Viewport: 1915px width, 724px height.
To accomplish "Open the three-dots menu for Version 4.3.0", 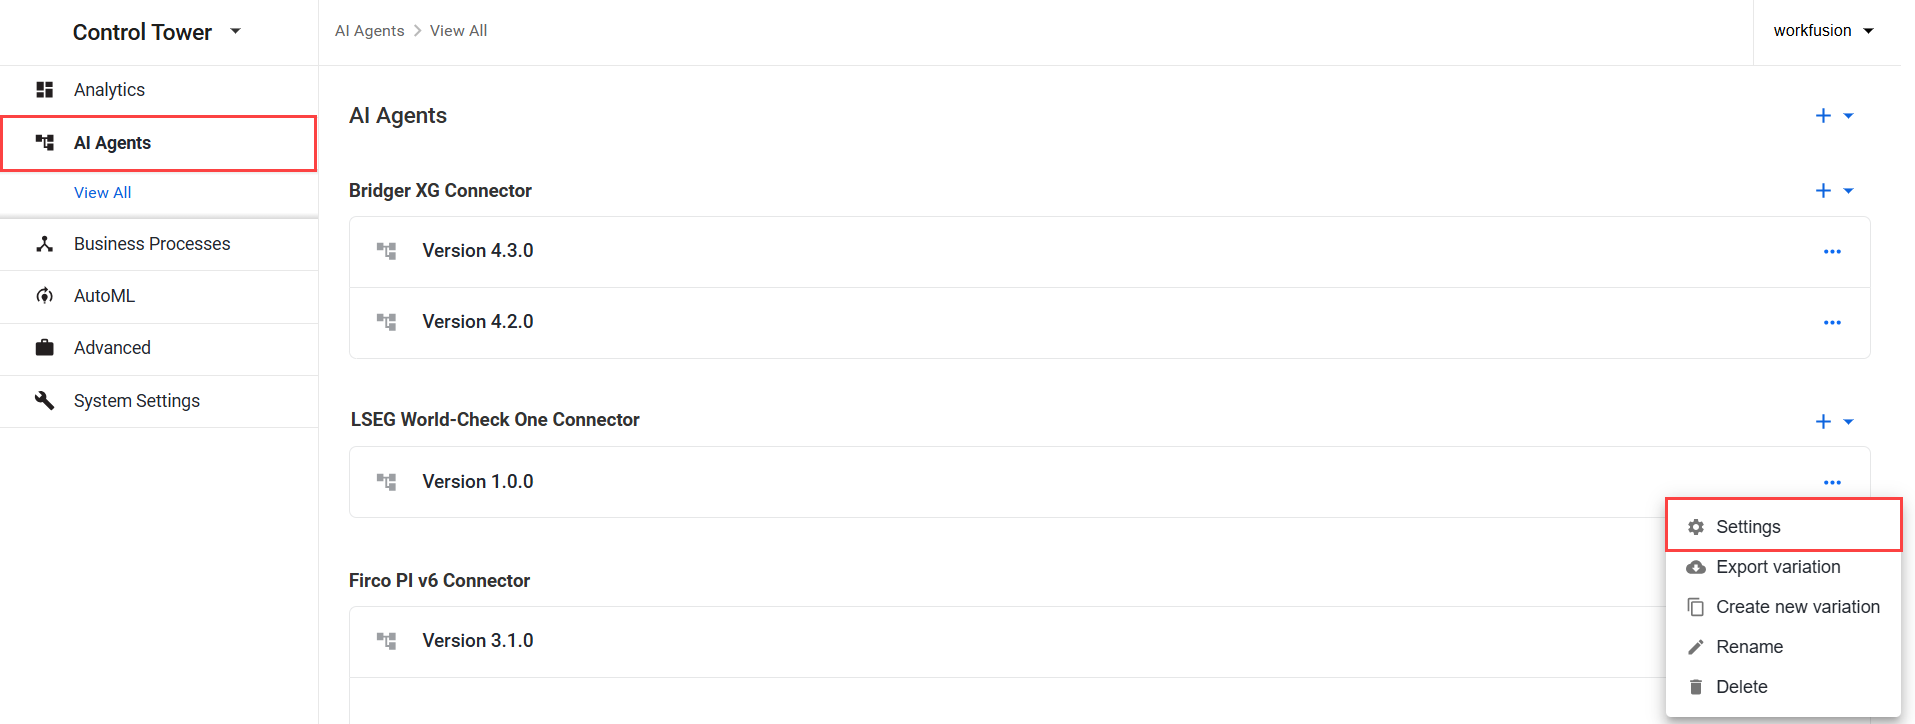I will coord(1832,252).
